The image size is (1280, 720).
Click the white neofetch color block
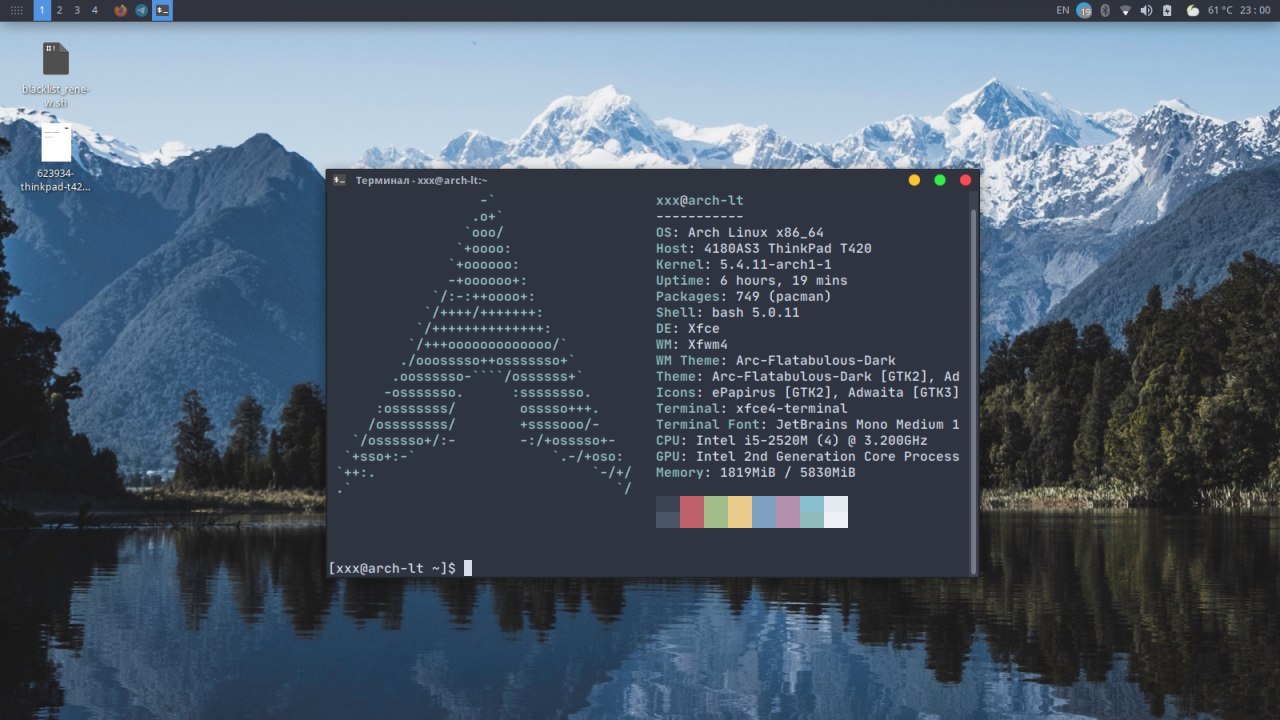click(836, 512)
